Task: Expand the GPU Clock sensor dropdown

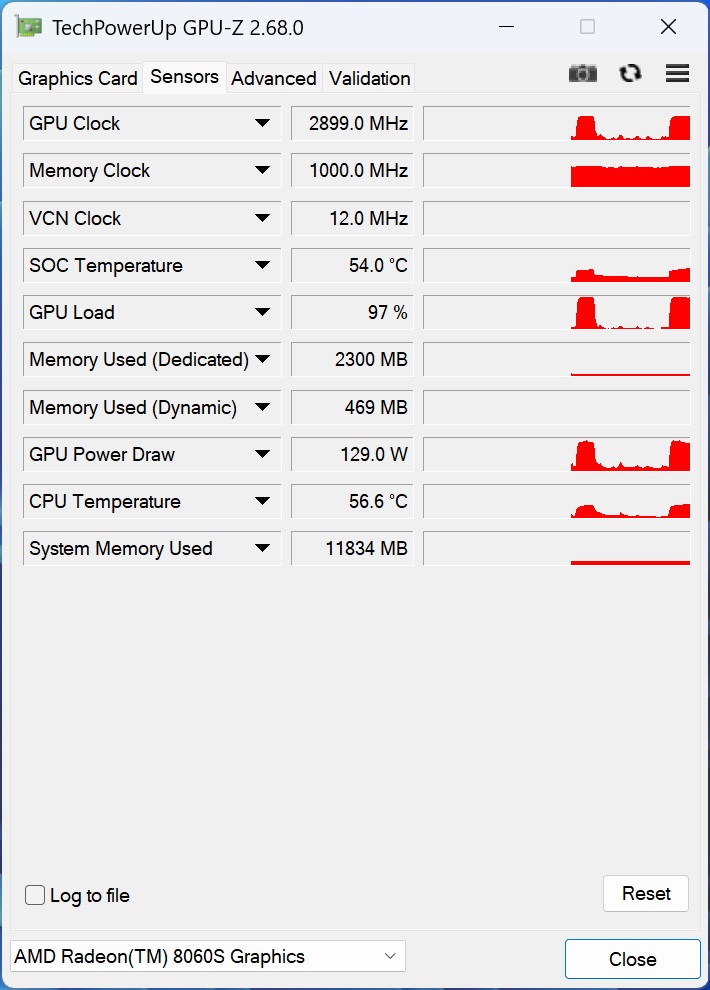Action: [x=262, y=123]
